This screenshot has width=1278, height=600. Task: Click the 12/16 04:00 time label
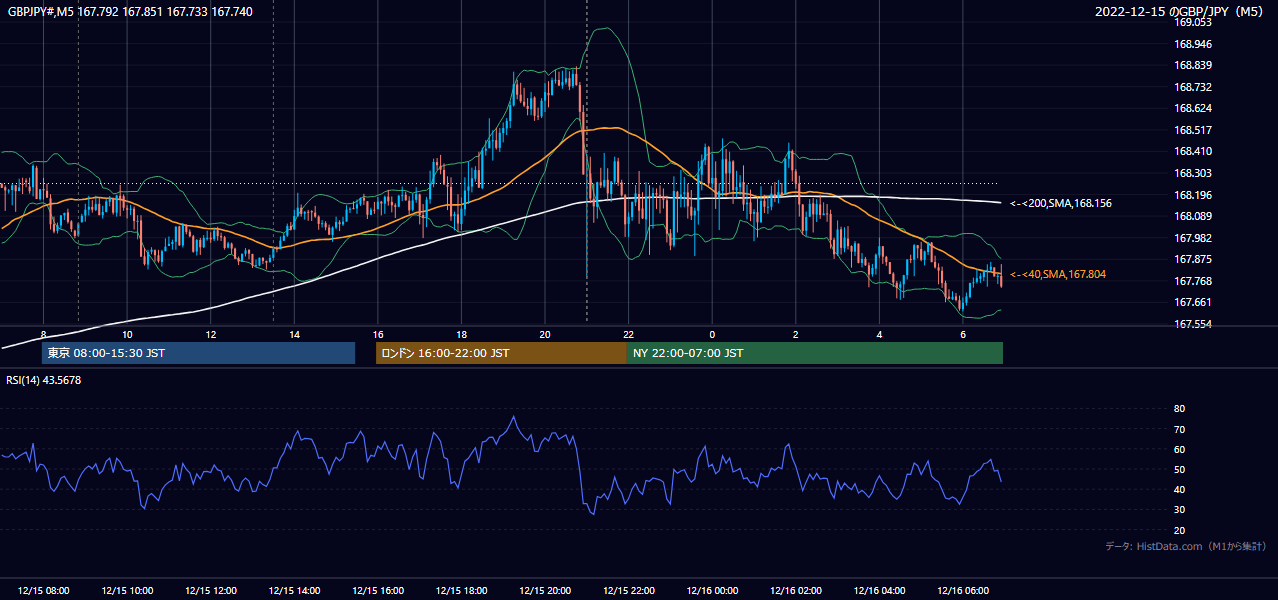tap(879, 591)
